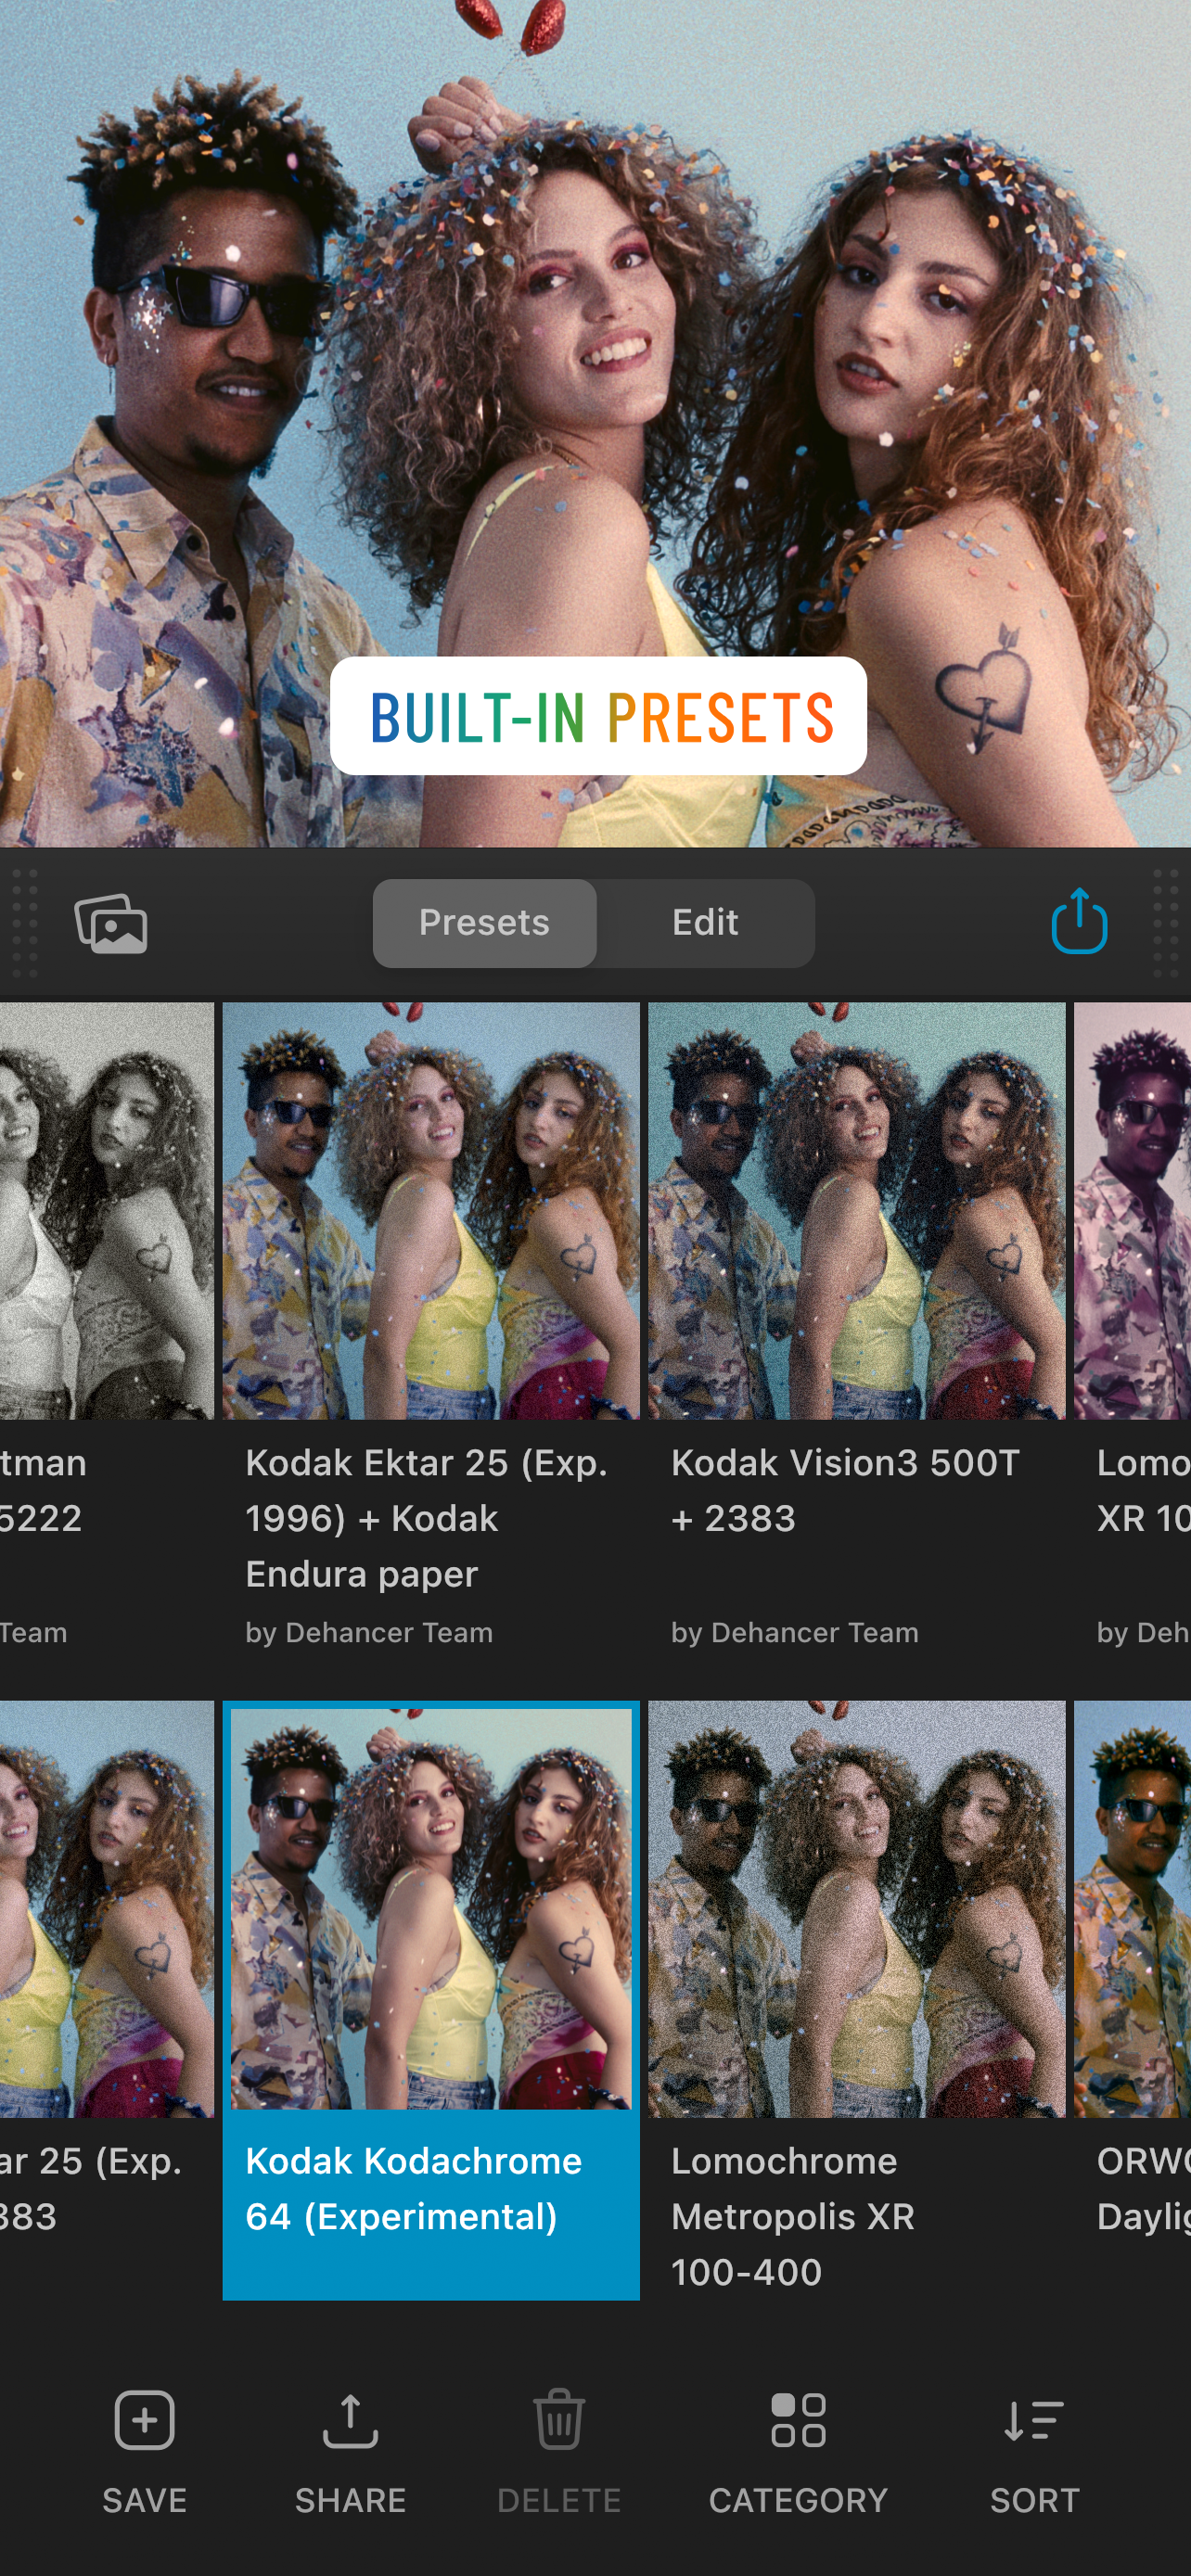Select Kodak Kodachrome 64 (Experimental) thumbnail
The image size is (1191, 2576).
tap(431, 1909)
